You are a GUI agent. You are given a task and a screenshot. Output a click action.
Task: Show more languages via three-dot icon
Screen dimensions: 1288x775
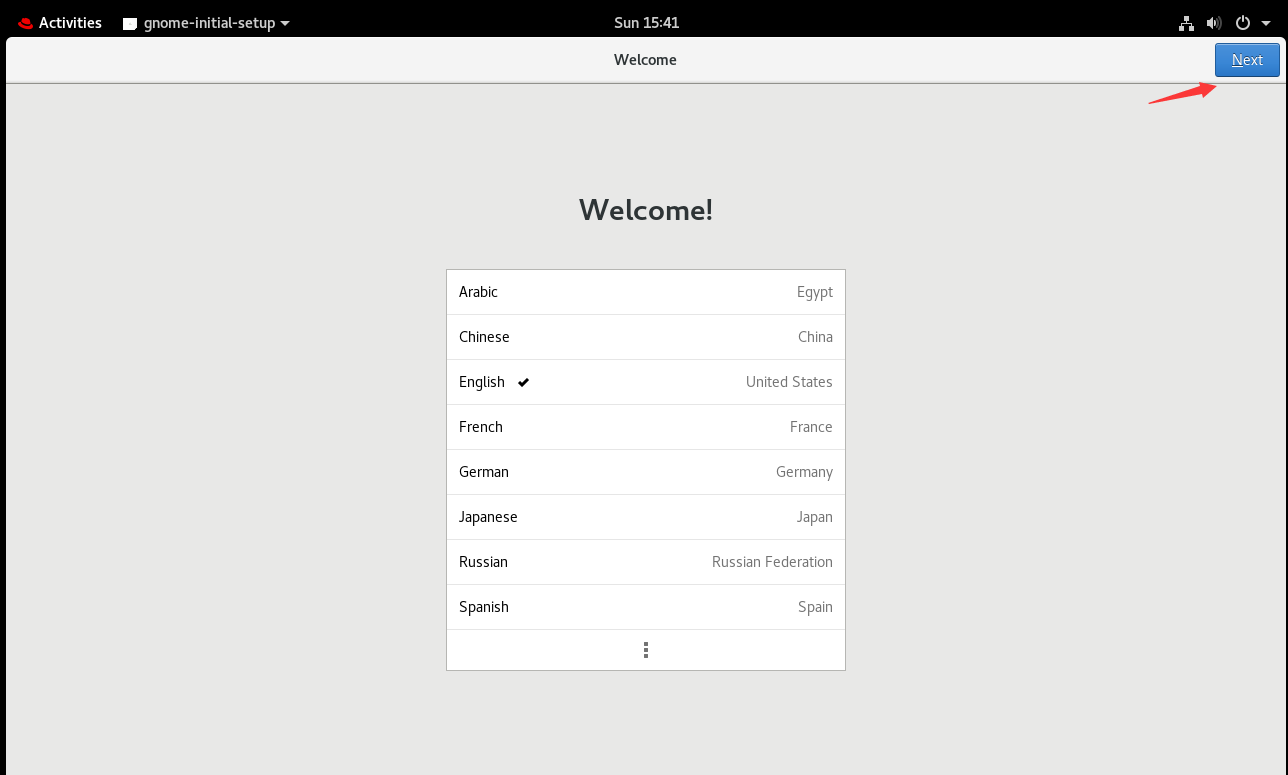click(x=646, y=650)
